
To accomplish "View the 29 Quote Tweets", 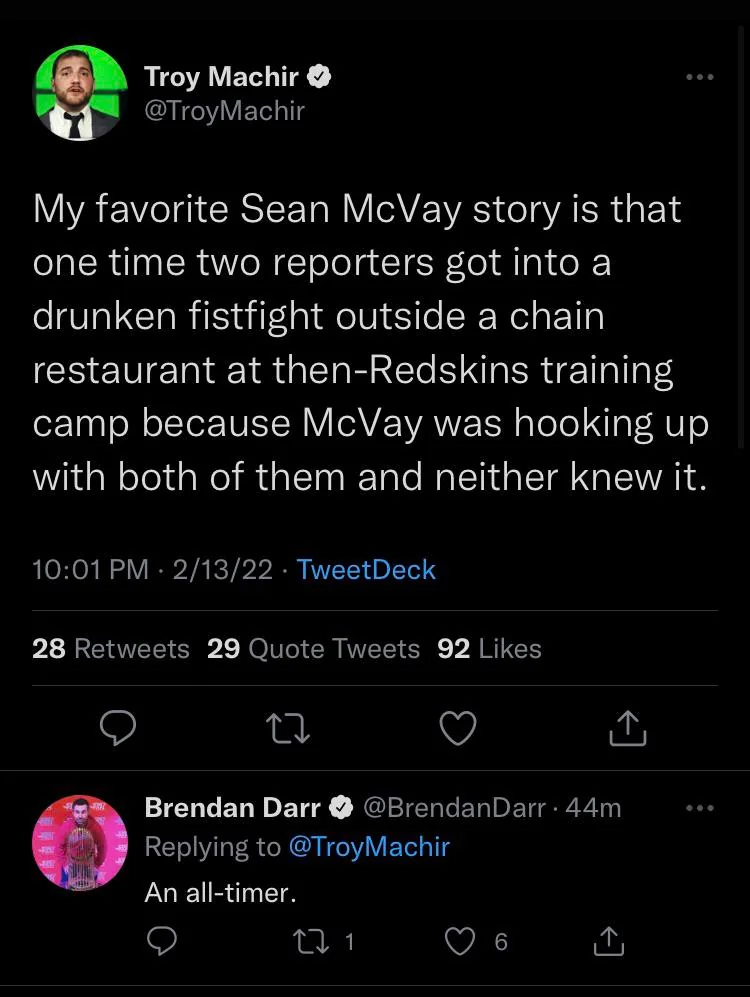I will [x=313, y=649].
